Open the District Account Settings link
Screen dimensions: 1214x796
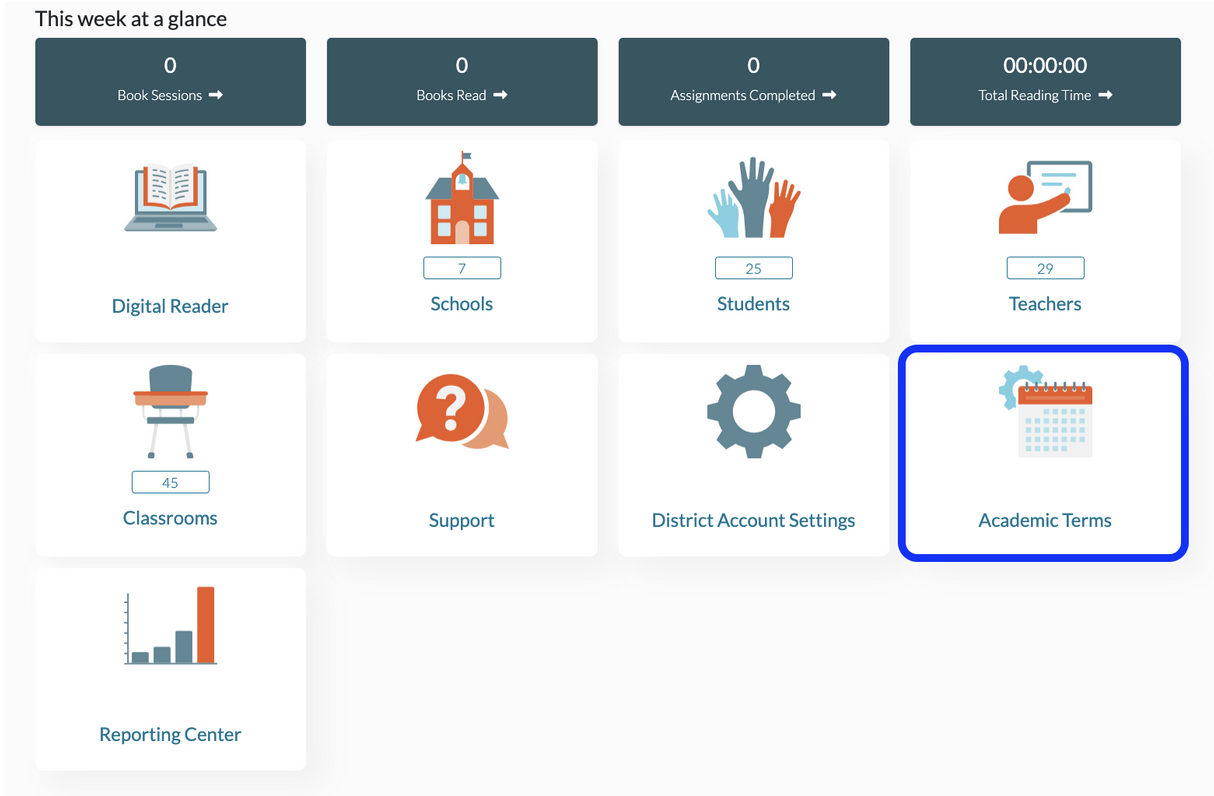pos(754,520)
